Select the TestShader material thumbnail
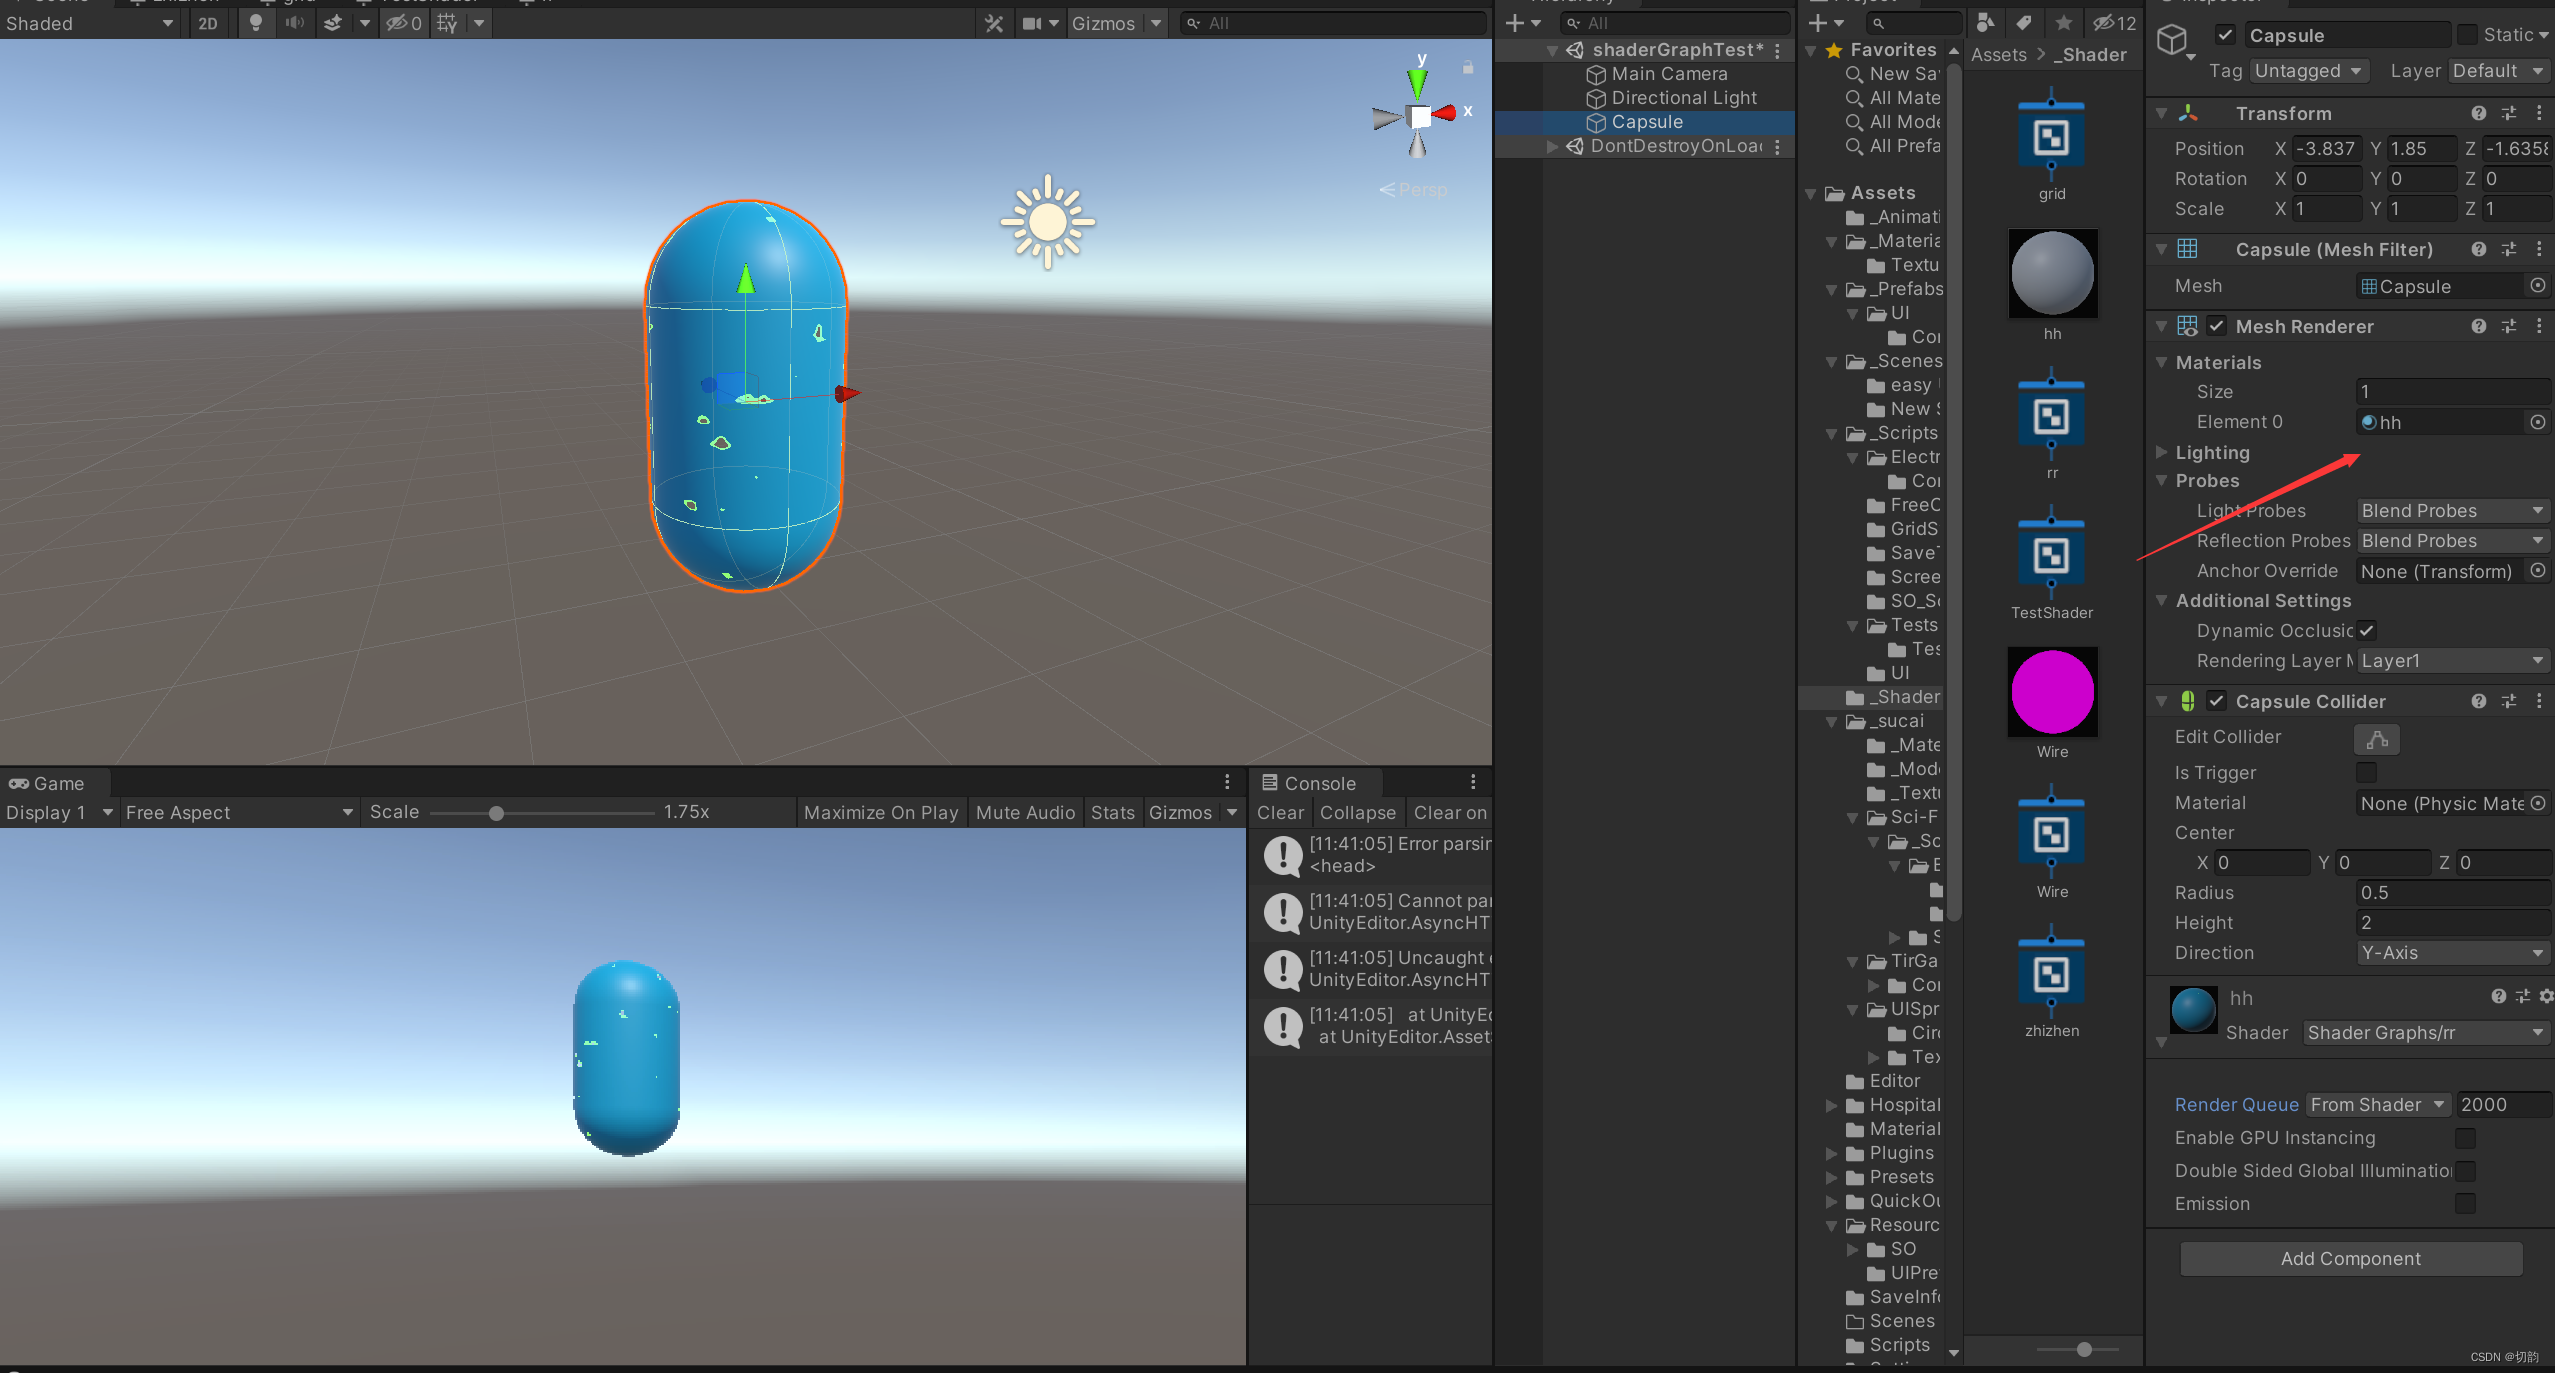Viewport: 2555px width, 1373px height. 2049,558
